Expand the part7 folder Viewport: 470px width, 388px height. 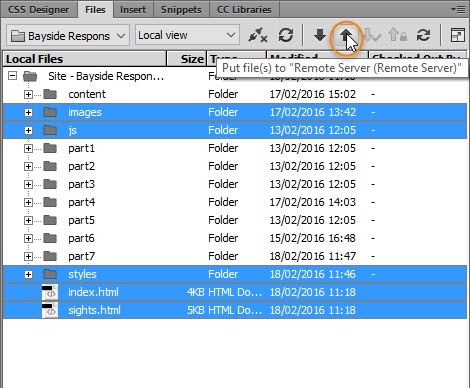pos(28,256)
